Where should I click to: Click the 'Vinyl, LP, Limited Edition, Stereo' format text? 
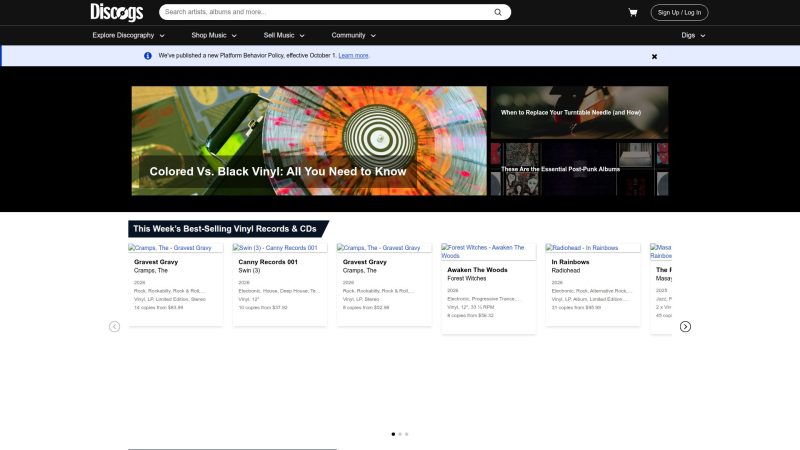pyautogui.click(x=169, y=299)
